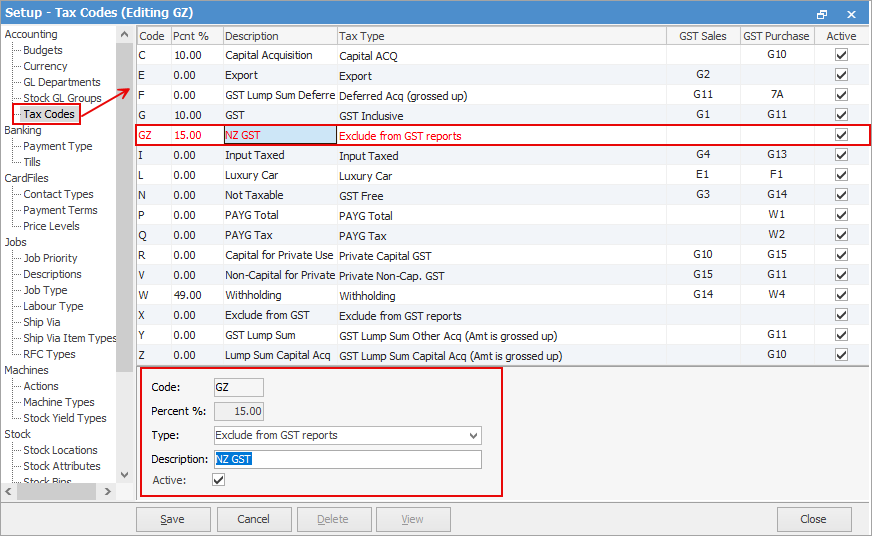Image resolution: width=872 pixels, height=536 pixels.
Task: Click the Cancel button
Action: [x=254, y=519]
